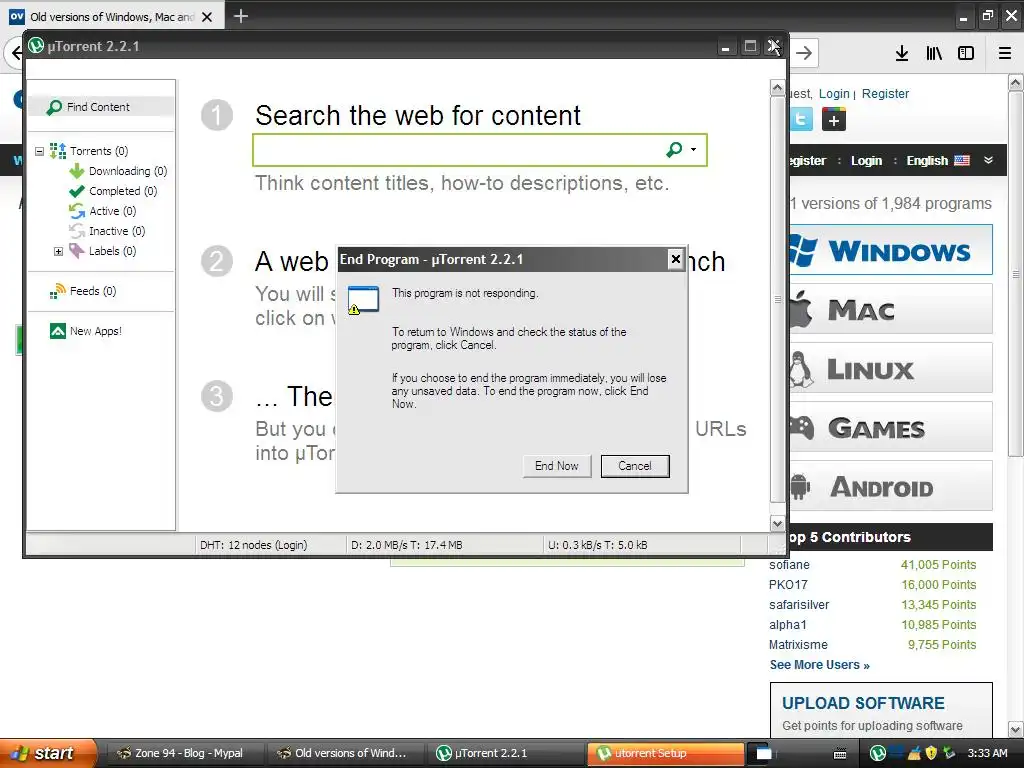
Task: Click the 3:33 AM clock
Action: tap(987, 753)
